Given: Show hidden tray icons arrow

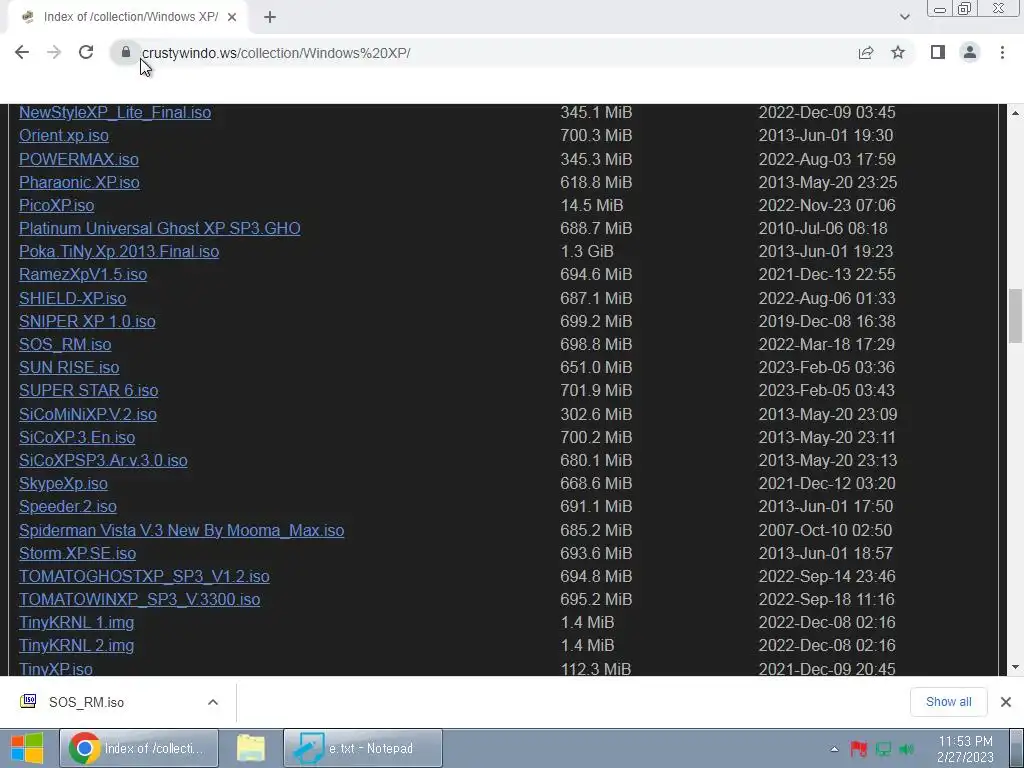Looking at the screenshot, I should coord(835,748).
